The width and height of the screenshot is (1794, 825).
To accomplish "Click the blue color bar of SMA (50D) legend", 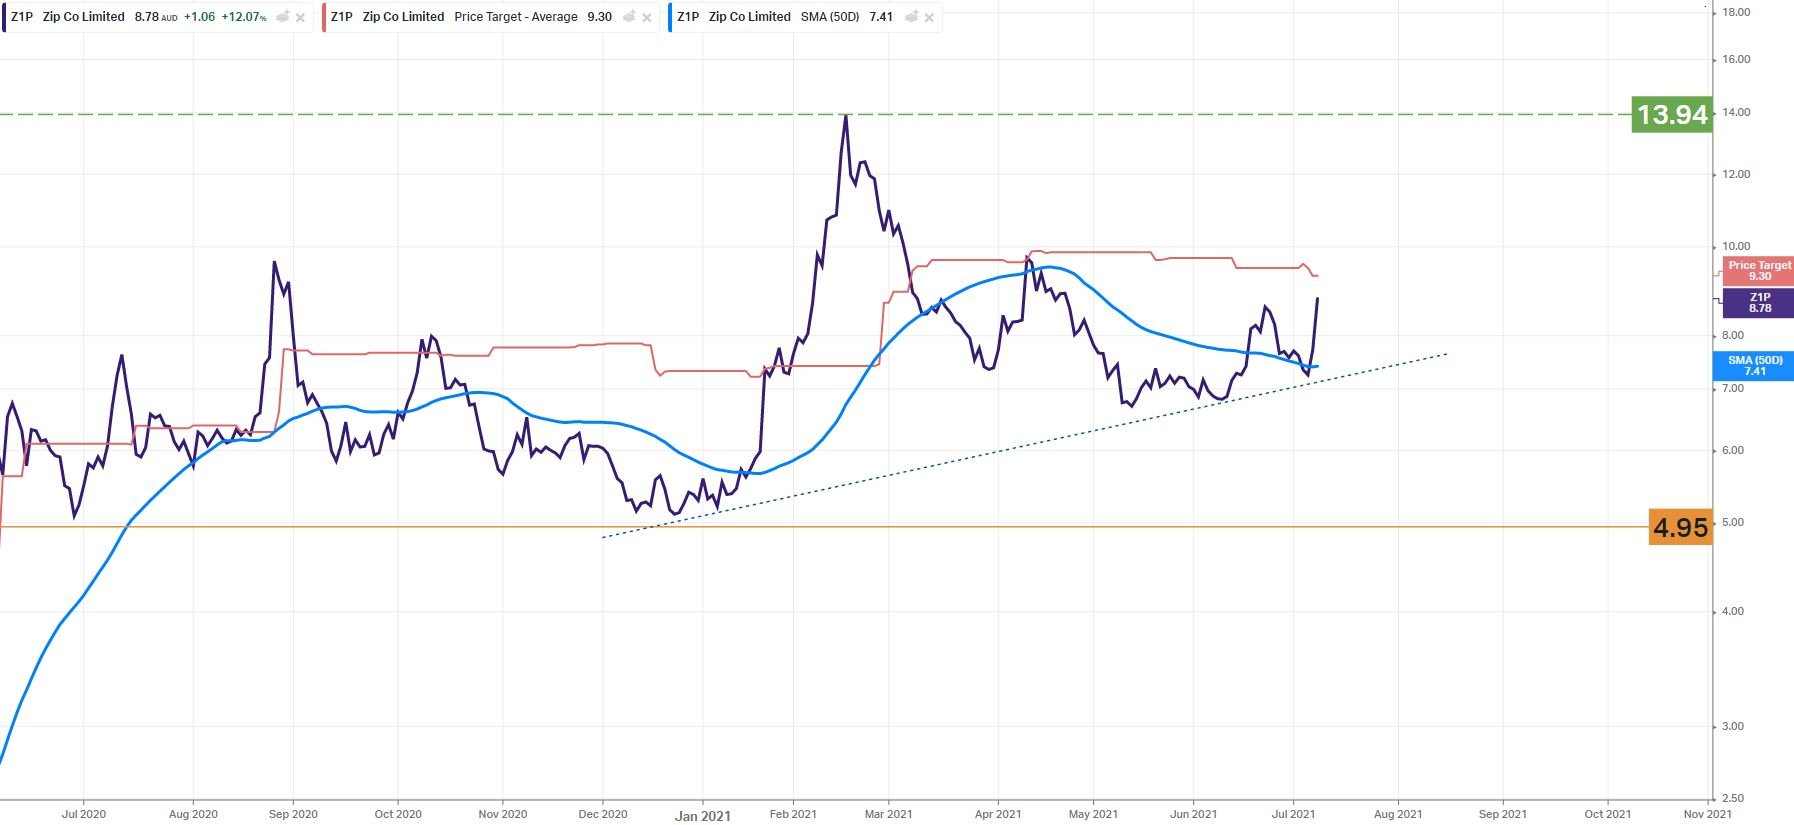I will pyautogui.click(x=671, y=17).
